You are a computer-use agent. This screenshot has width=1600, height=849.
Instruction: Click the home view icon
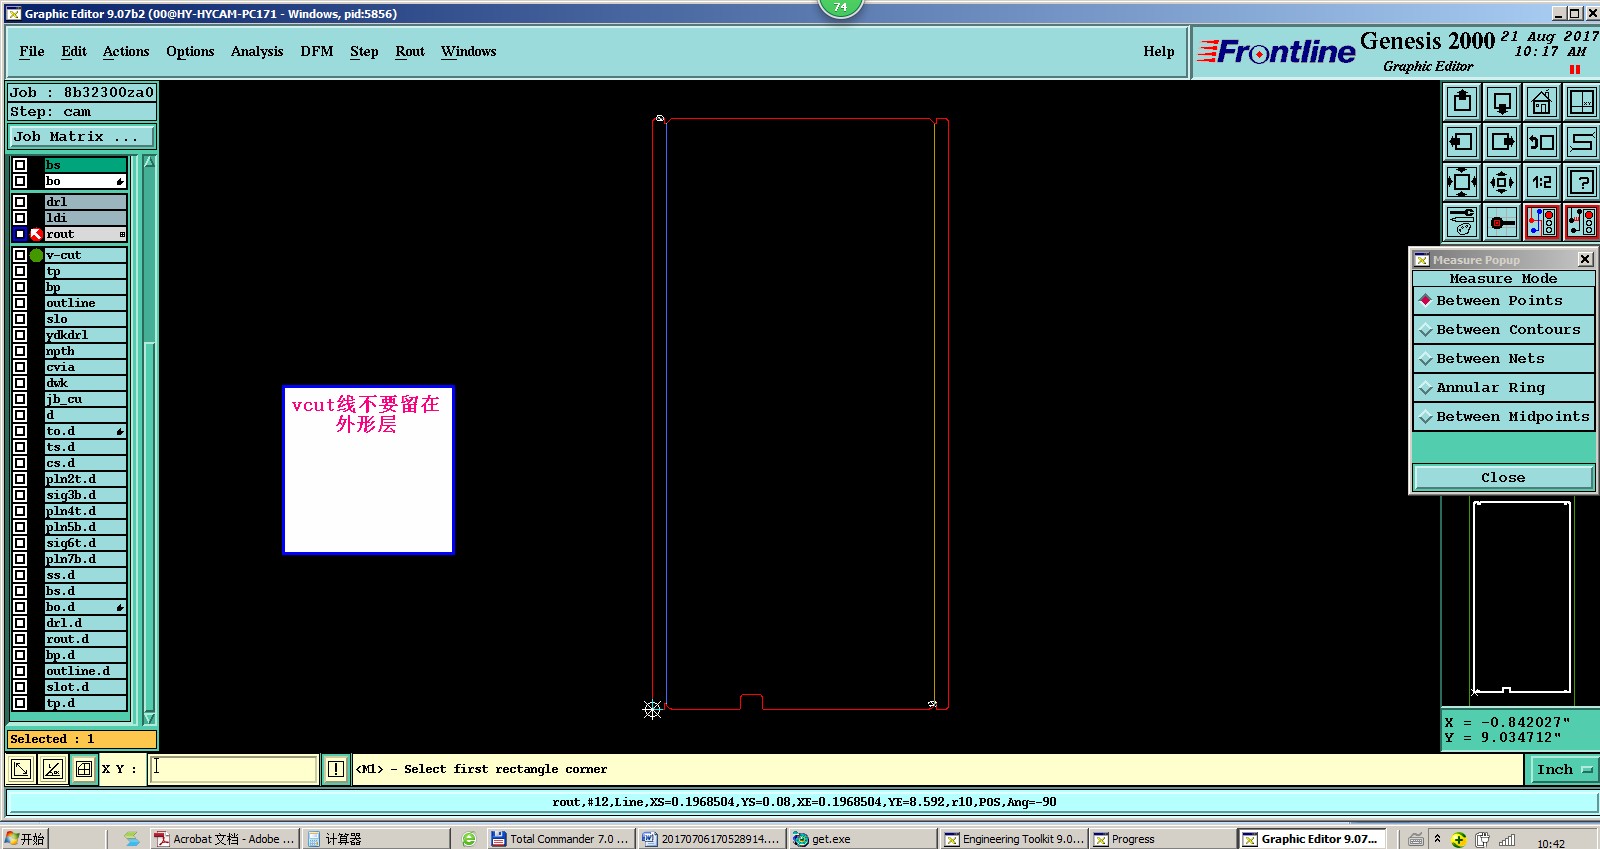[1542, 102]
